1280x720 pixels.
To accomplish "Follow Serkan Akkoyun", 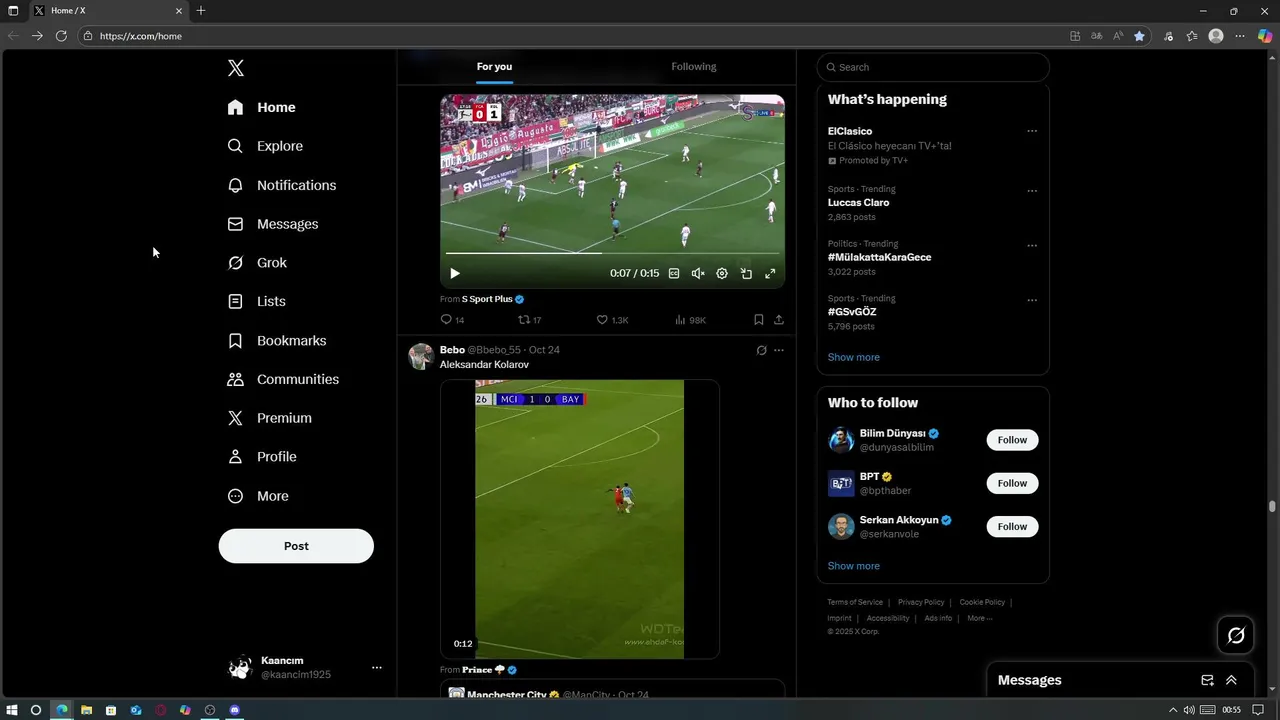I will [x=1012, y=526].
